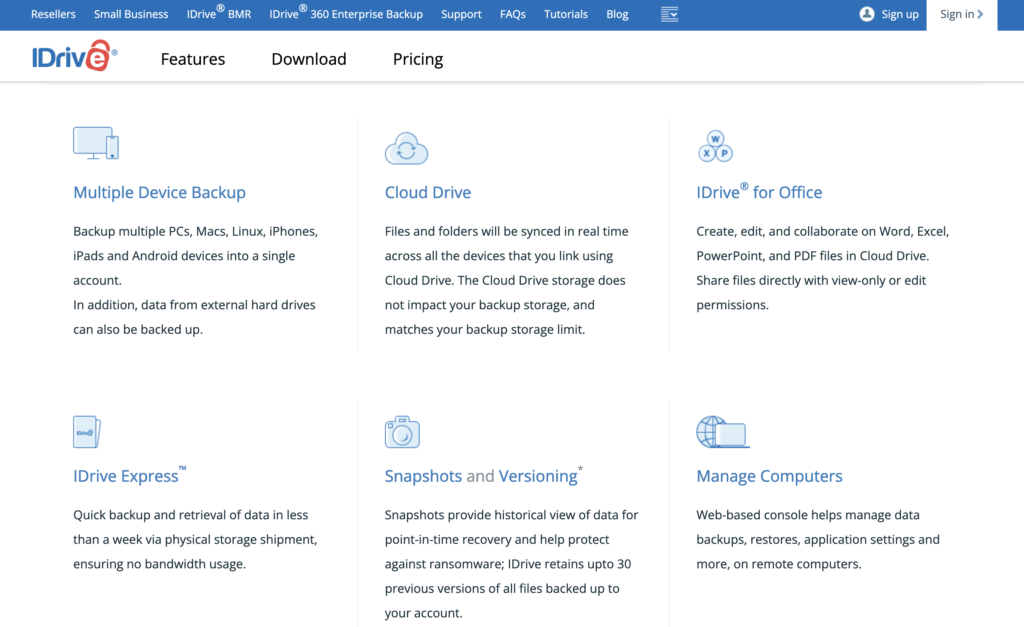Click the Versioning link in heading
Image resolution: width=1024 pixels, height=627 pixels.
coord(538,476)
